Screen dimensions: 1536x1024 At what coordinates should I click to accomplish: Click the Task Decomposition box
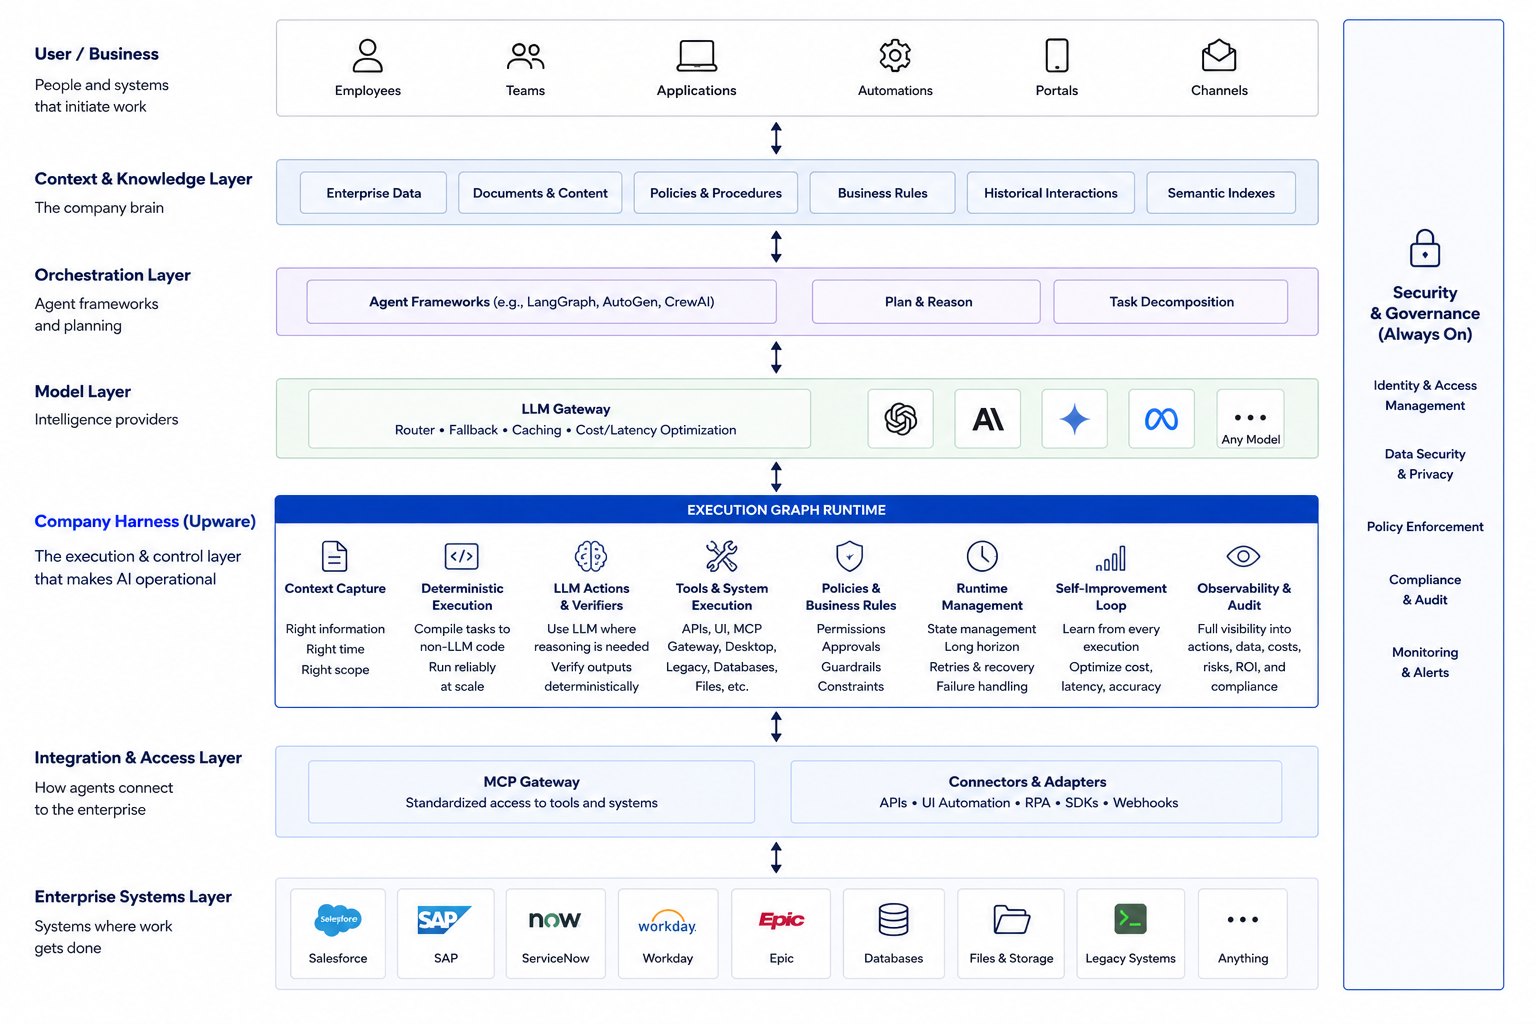pos(1171,302)
